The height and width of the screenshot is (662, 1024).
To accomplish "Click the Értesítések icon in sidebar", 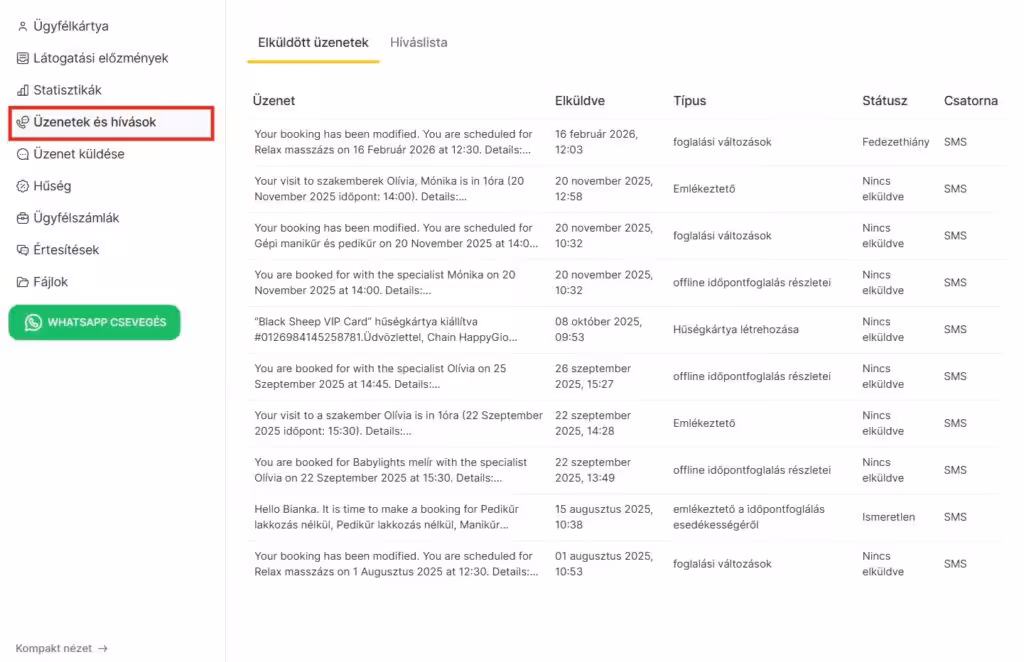I will click(x=23, y=250).
